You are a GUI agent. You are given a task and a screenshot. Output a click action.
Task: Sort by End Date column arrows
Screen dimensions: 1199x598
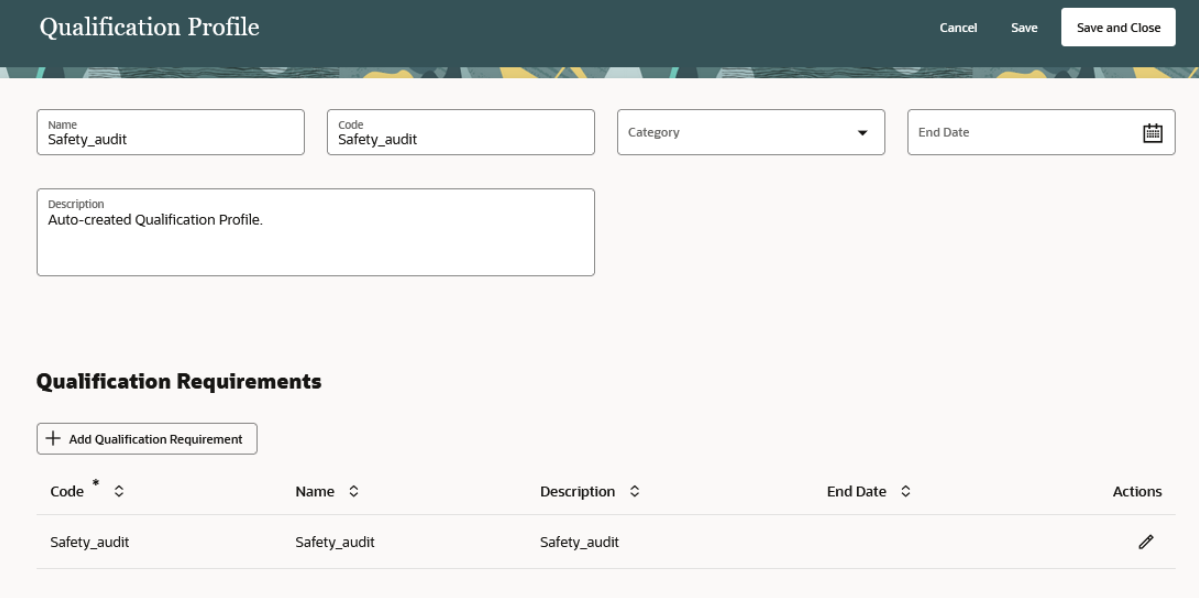pos(905,492)
